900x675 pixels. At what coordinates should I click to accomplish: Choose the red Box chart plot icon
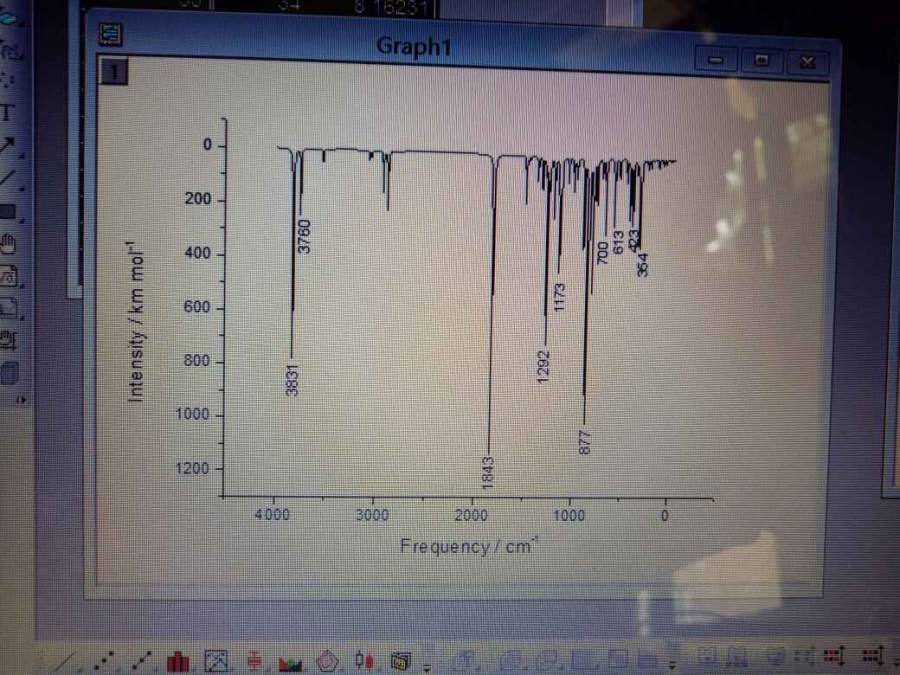253,661
